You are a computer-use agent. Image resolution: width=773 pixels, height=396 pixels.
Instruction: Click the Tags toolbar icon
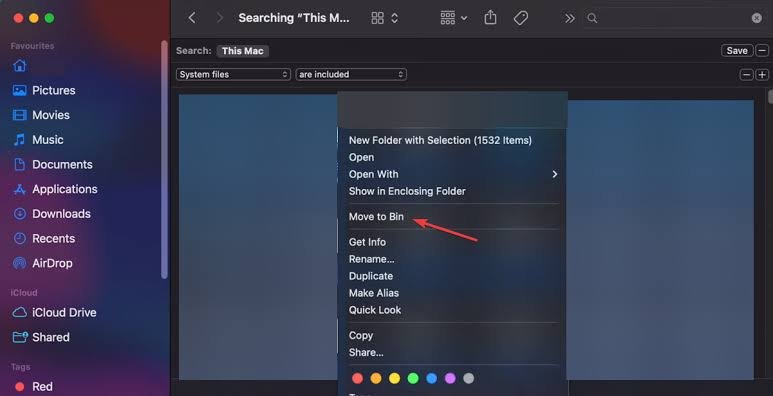(x=521, y=18)
